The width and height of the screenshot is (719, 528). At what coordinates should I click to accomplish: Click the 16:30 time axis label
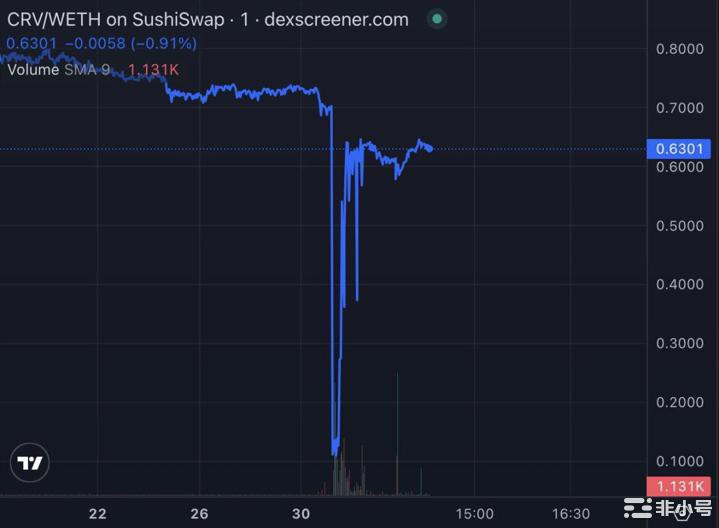(x=571, y=514)
